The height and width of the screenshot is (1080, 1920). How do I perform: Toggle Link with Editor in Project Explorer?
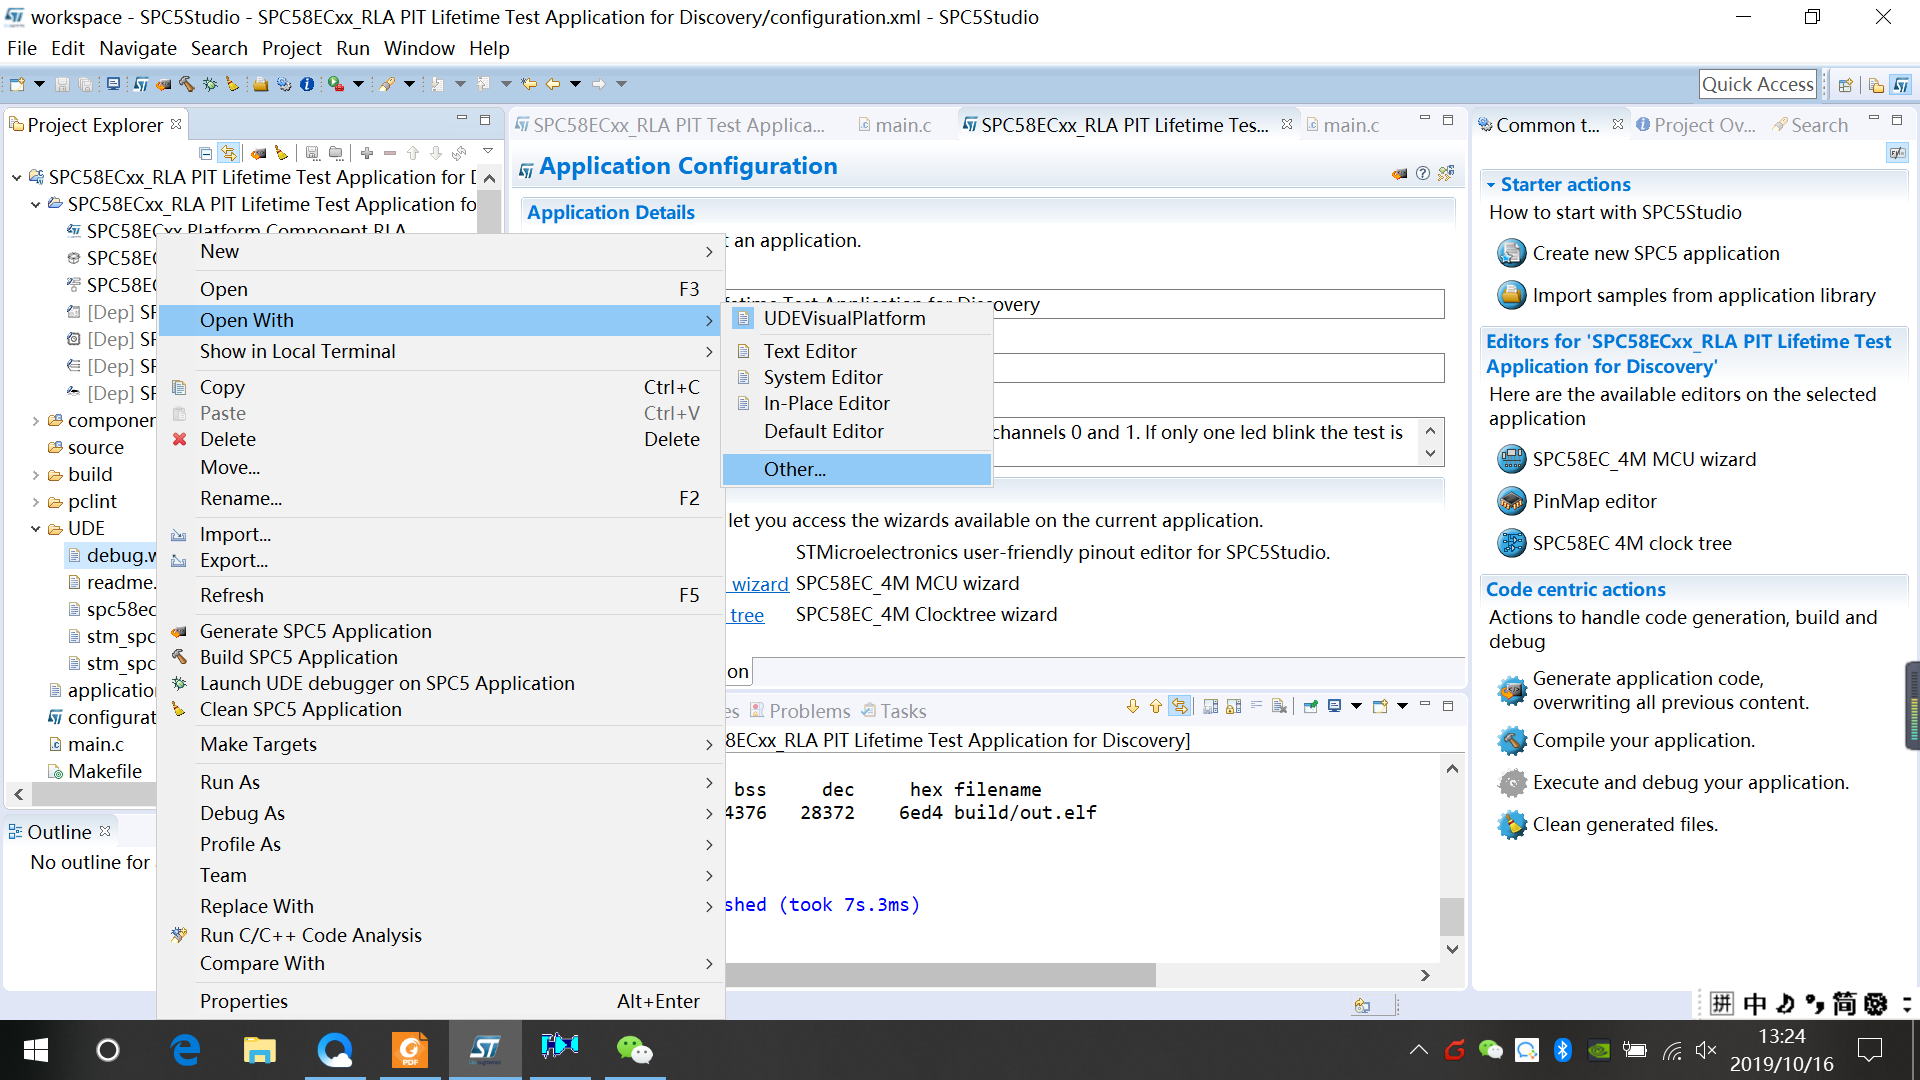click(x=229, y=153)
